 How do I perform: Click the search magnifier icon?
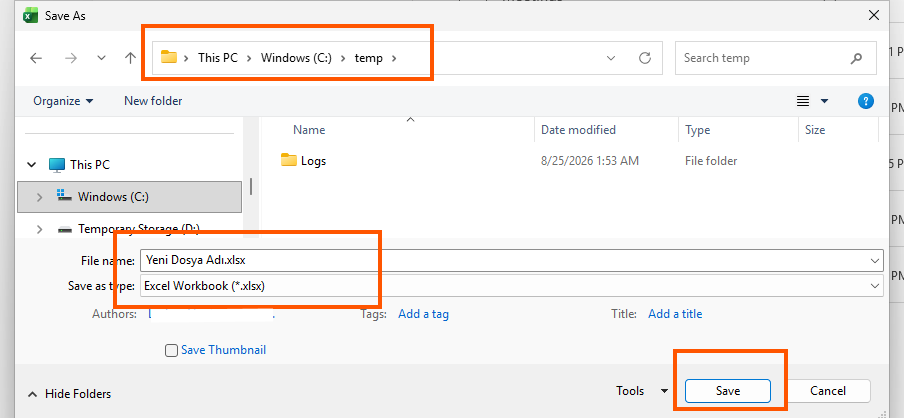point(856,58)
